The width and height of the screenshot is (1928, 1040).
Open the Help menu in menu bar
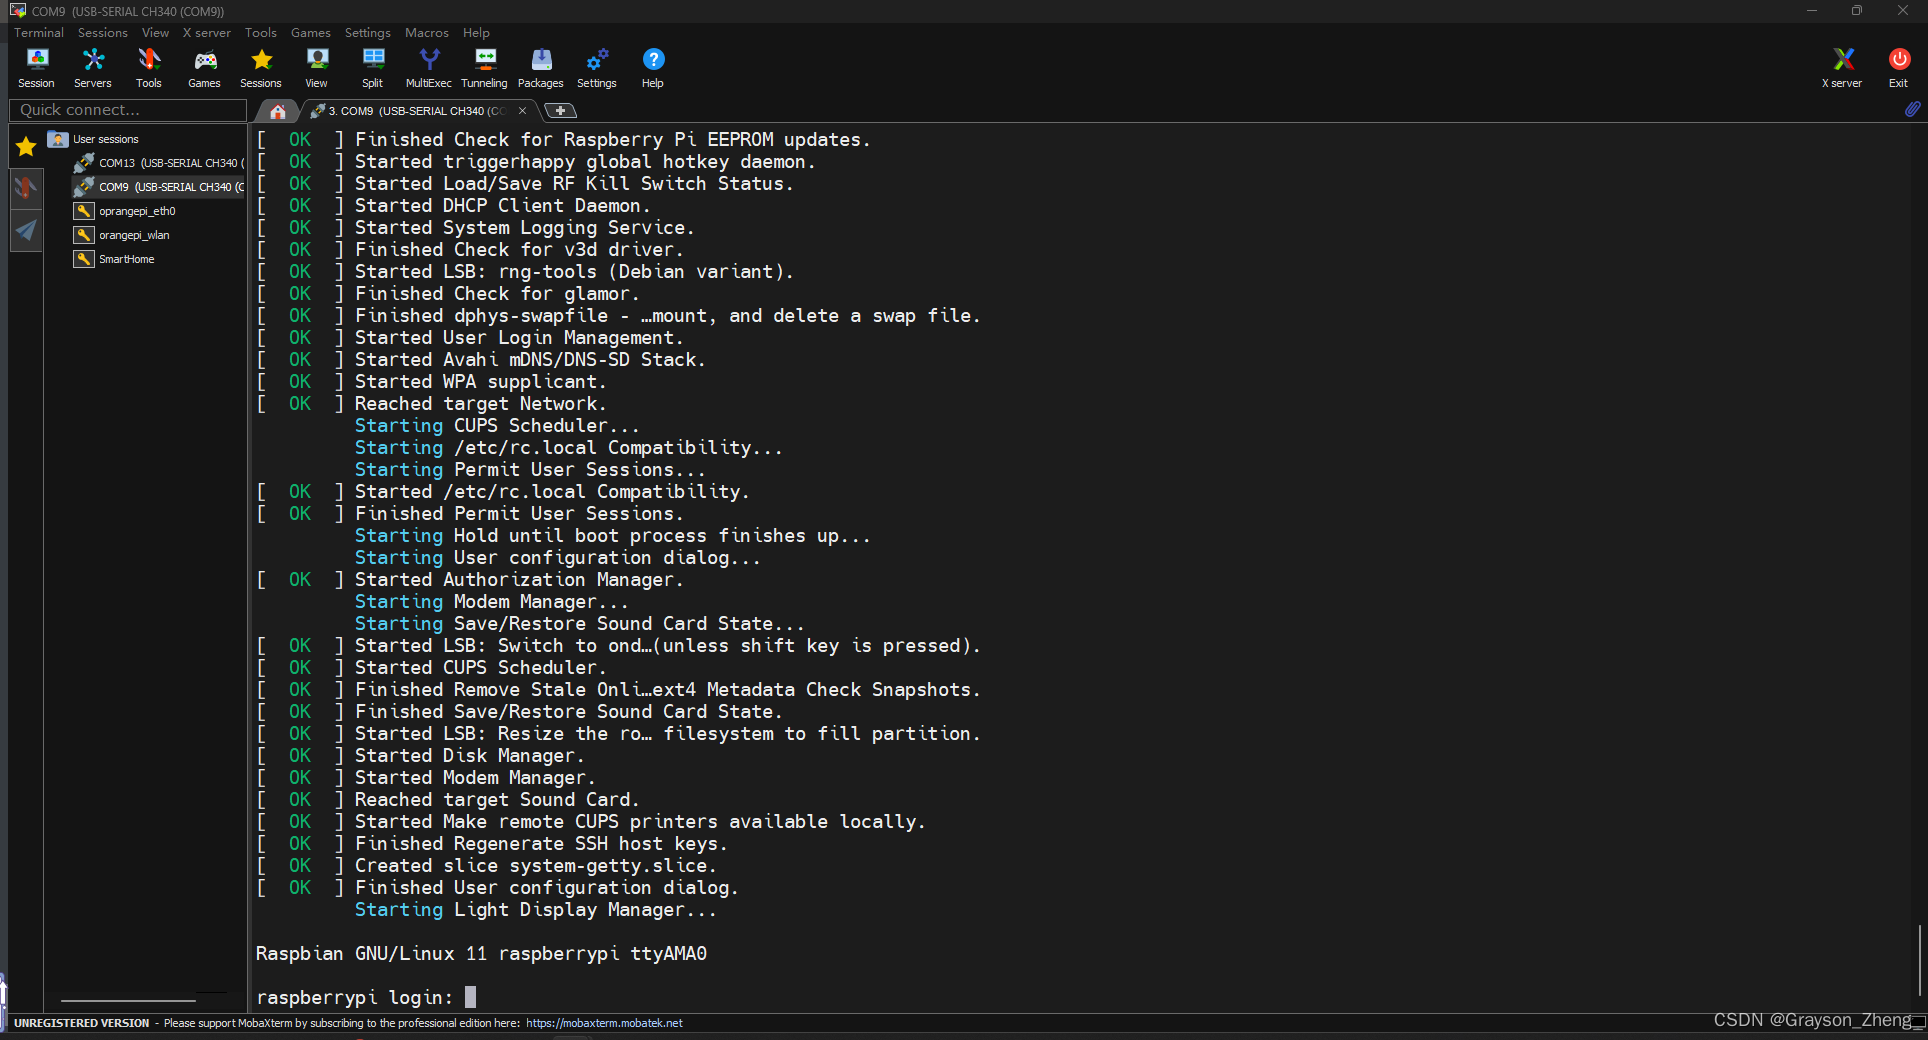[x=477, y=33]
